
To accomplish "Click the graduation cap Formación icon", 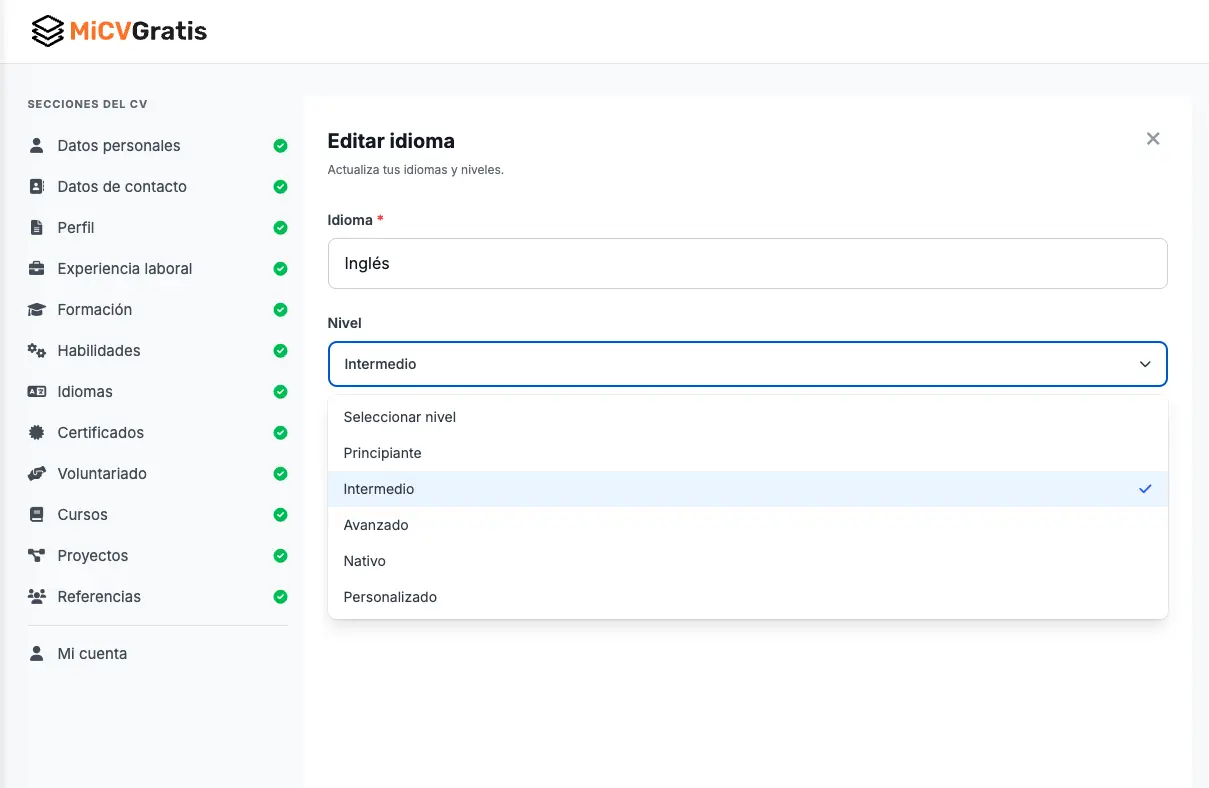I will 37,310.
